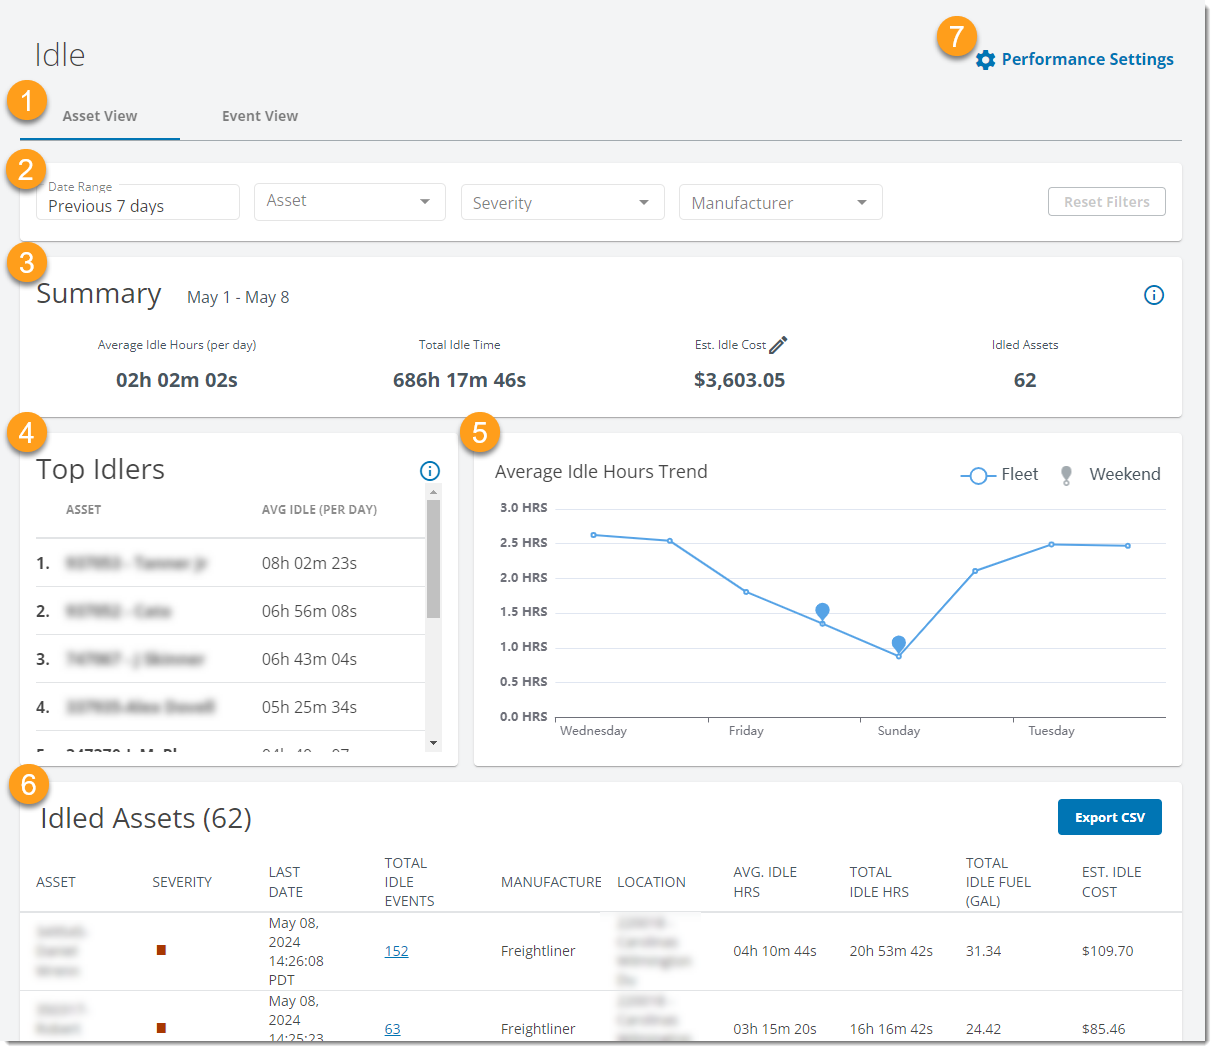Click the red severity square in first row

pos(161,950)
